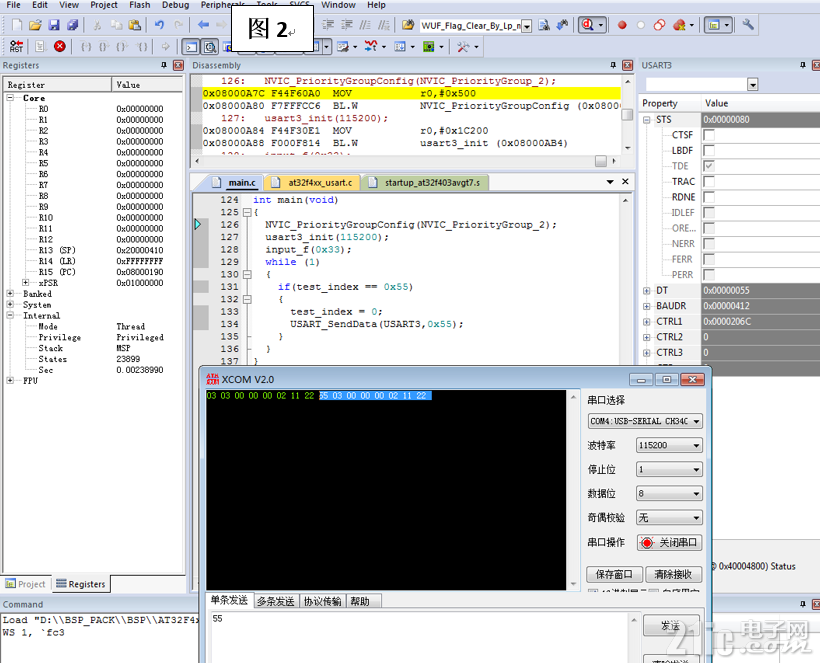Open the Debug menu

tap(175, 5)
